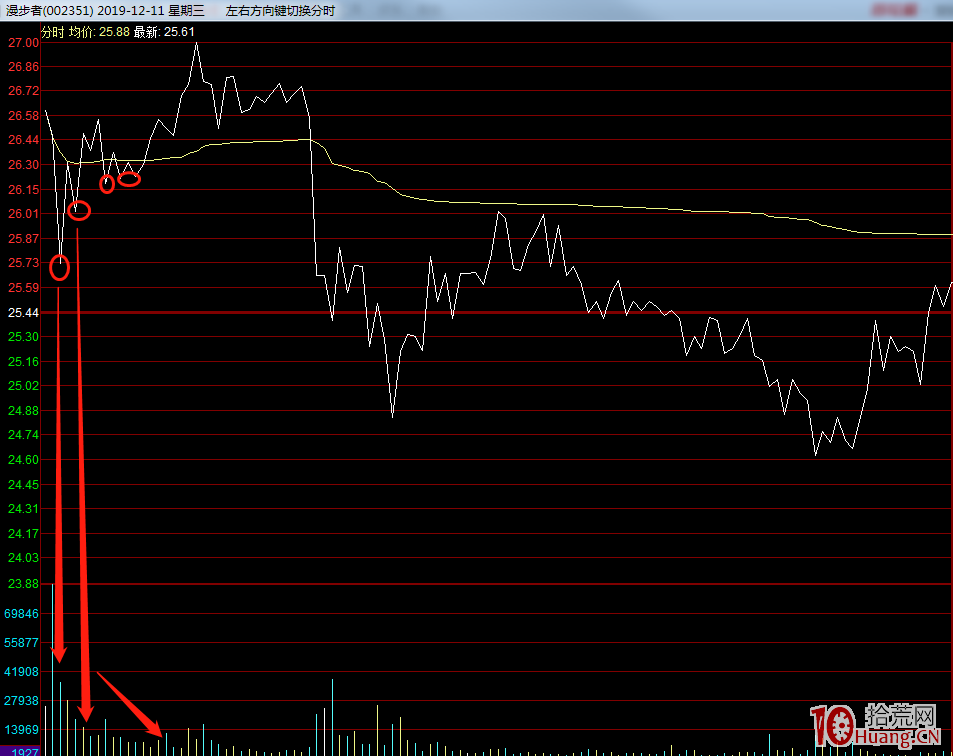Click the 27.00 price axis label
Image resolution: width=953 pixels, height=756 pixels.
[x=23, y=43]
